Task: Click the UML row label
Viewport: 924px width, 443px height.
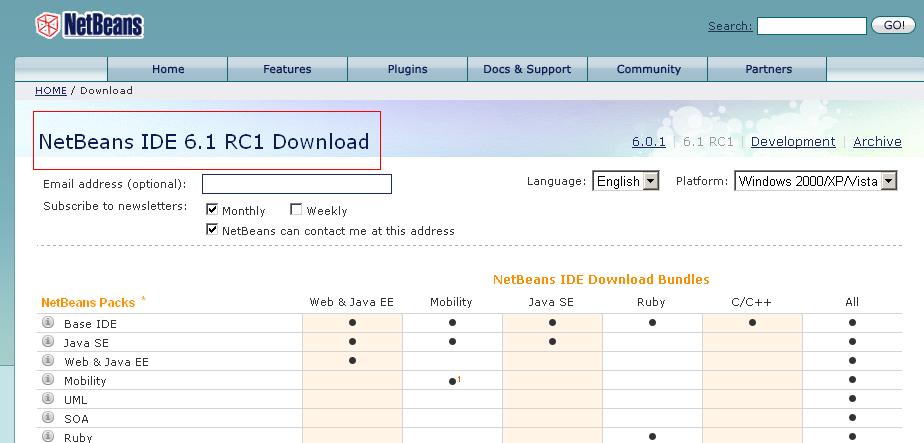Action: (x=75, y=400)
